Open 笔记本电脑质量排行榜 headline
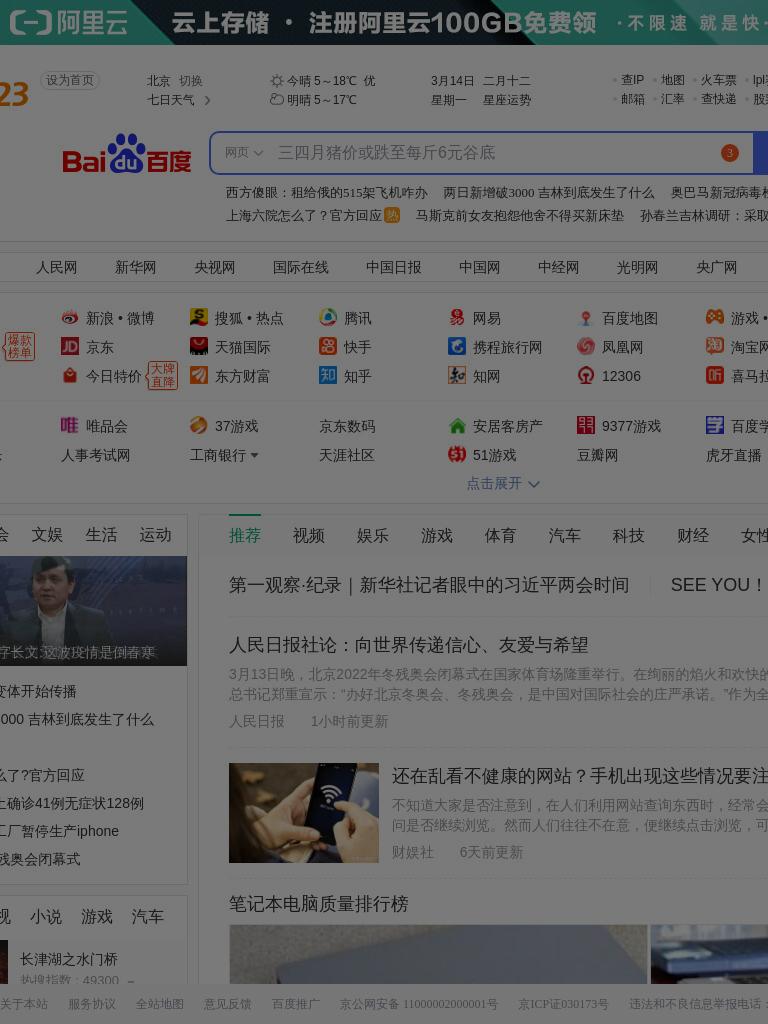 click(x=318, y=904)
